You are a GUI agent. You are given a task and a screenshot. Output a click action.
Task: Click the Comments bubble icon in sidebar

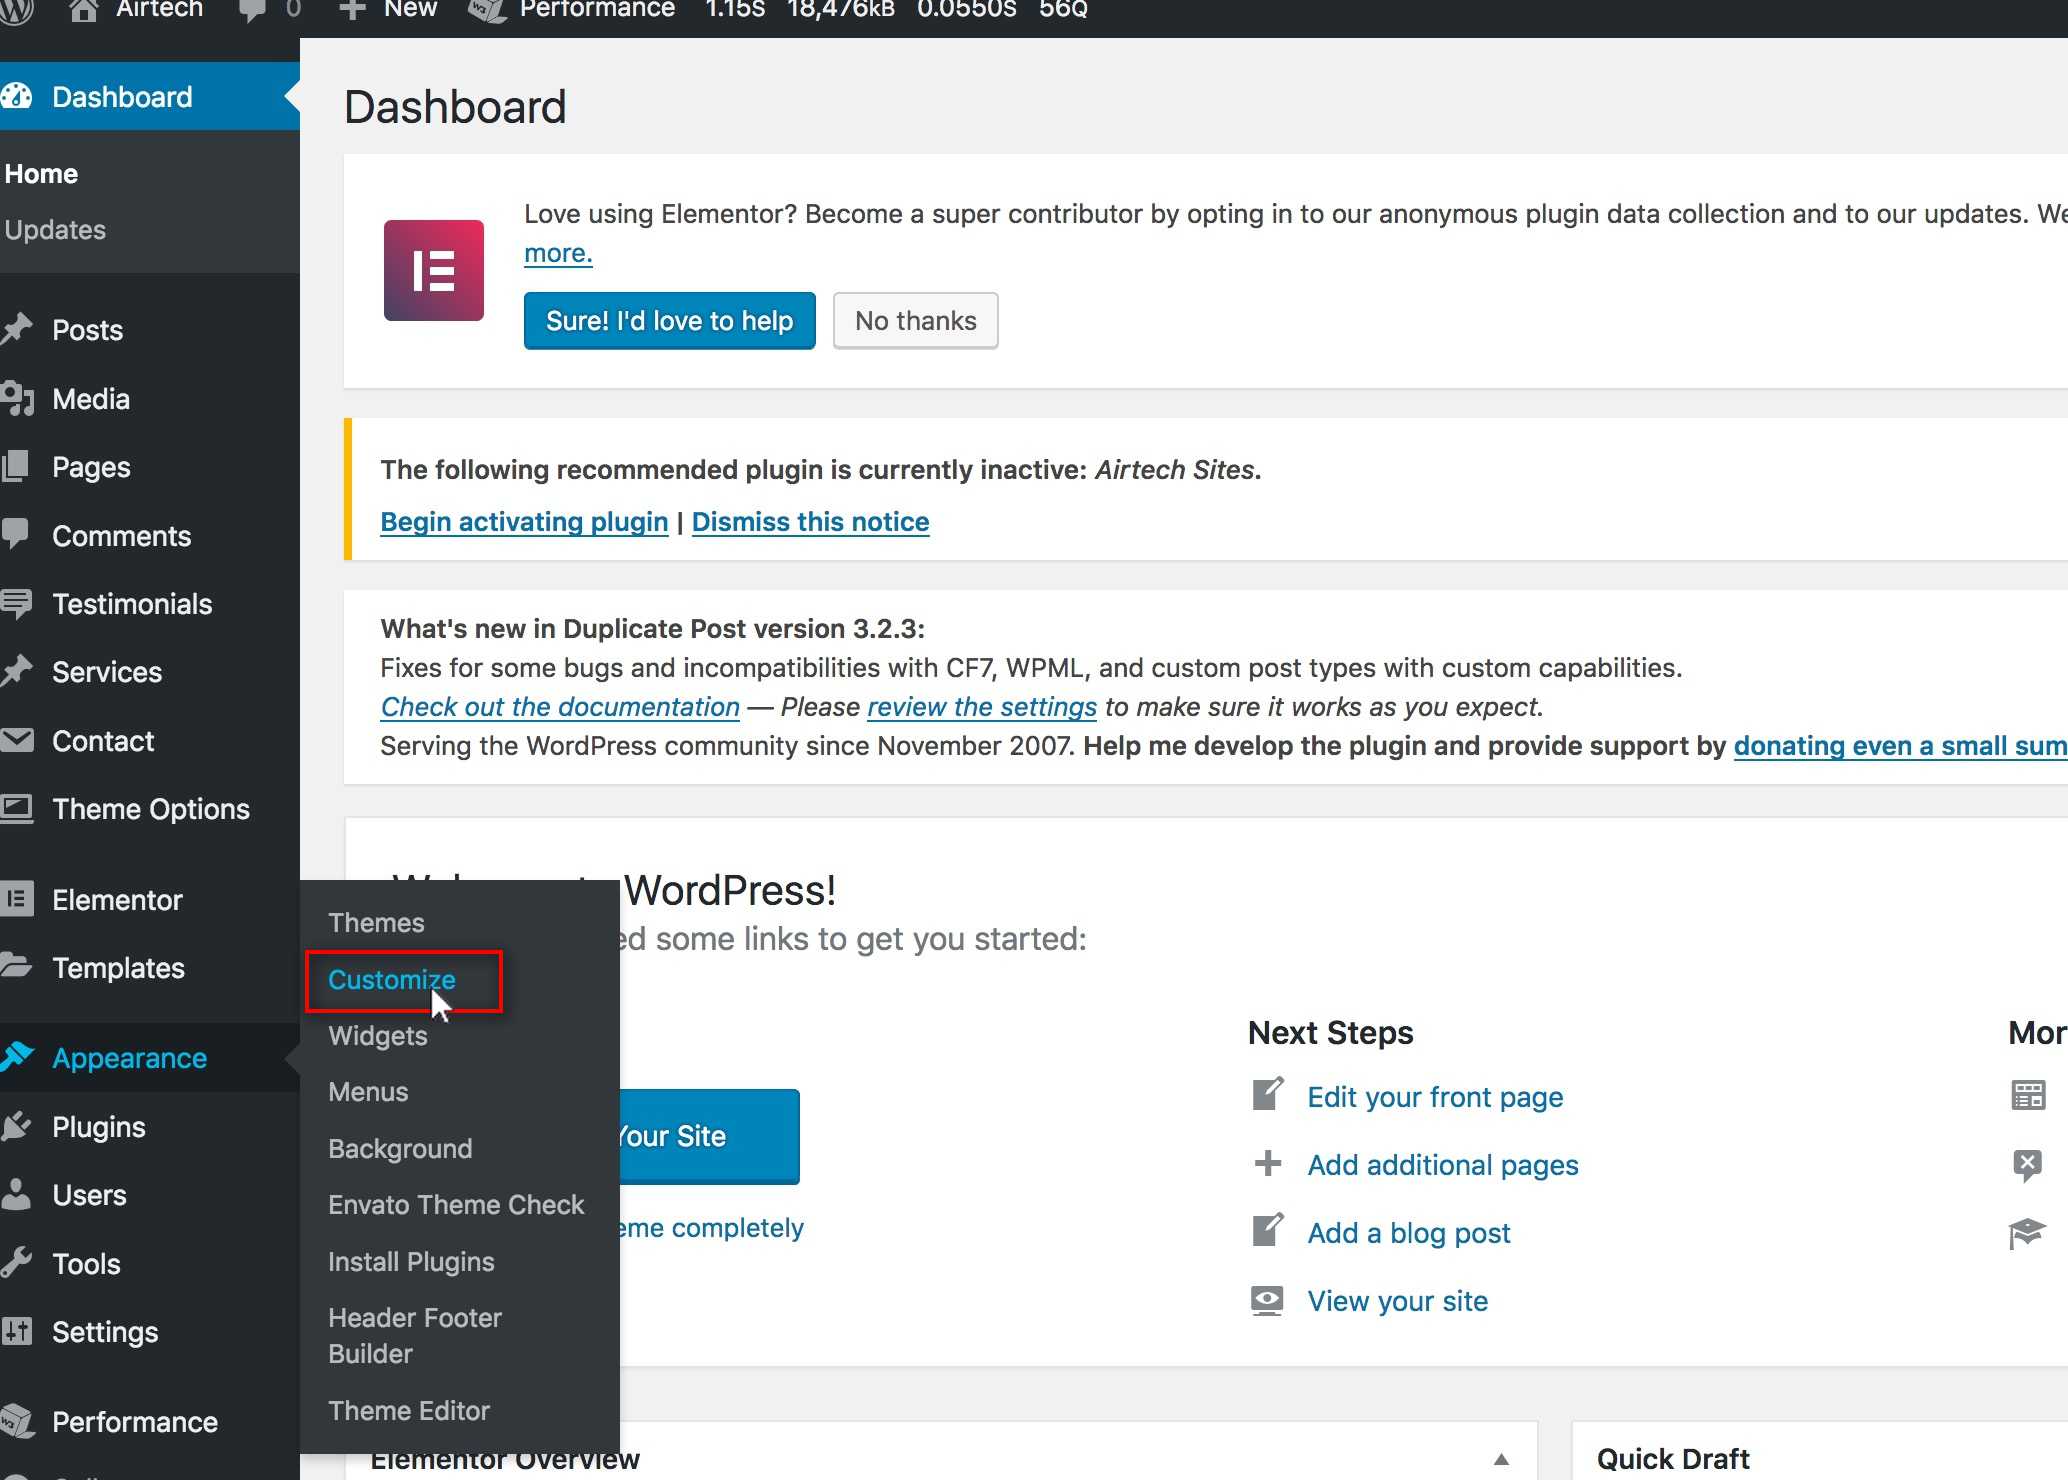16,534
